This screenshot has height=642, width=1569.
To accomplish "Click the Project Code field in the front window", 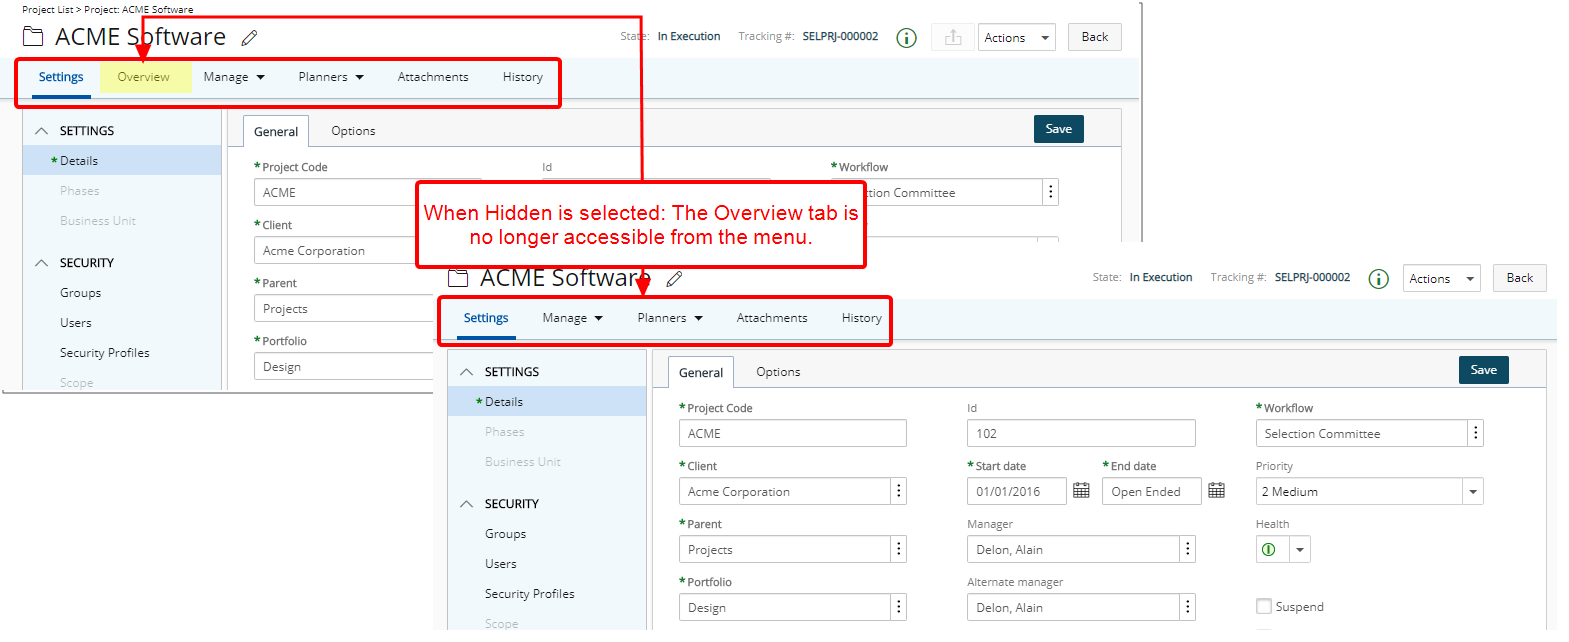I will tap(793, 433).
